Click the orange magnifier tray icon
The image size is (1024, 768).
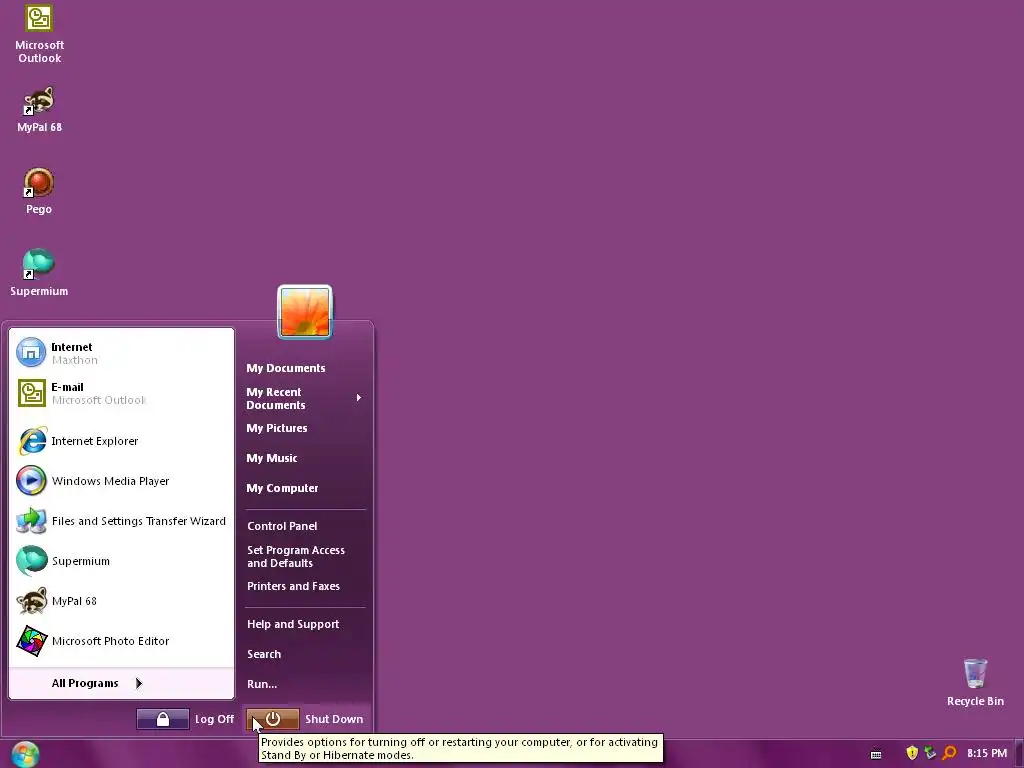tap(949, 753)
